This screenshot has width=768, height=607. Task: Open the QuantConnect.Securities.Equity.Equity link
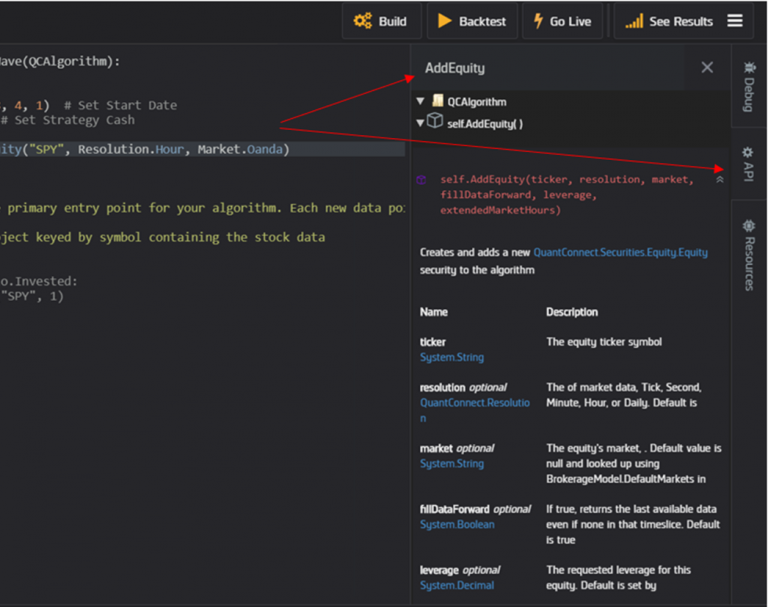tap(620, 253)
